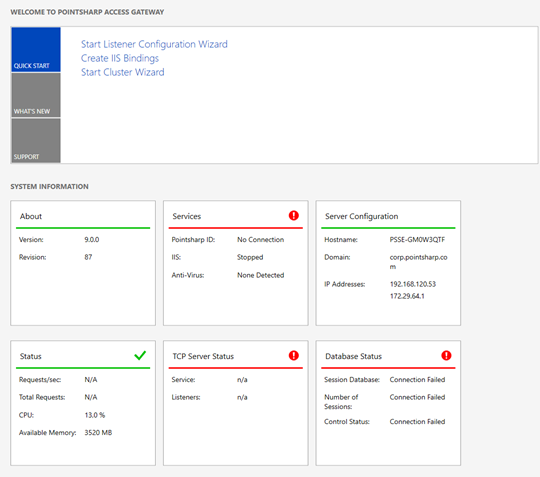Select IP address 192.168.120.53
Screen dimensions: 540x477
[x=413, y=284]
